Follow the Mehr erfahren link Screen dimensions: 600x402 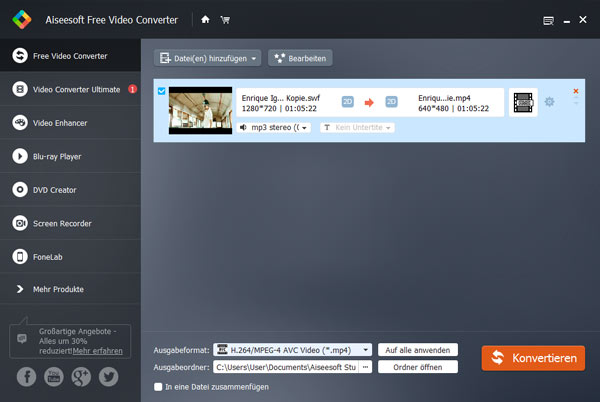click(x=98, y=351)
